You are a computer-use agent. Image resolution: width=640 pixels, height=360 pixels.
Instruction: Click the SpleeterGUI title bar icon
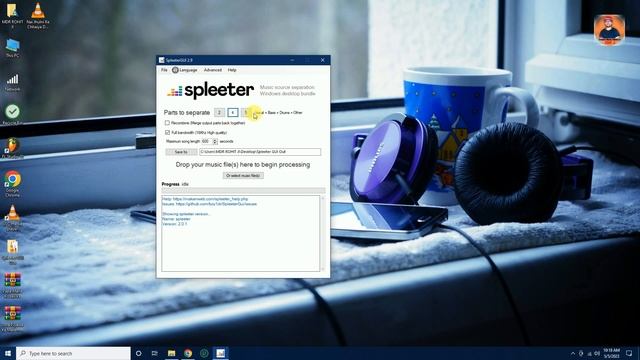point(162,60)
